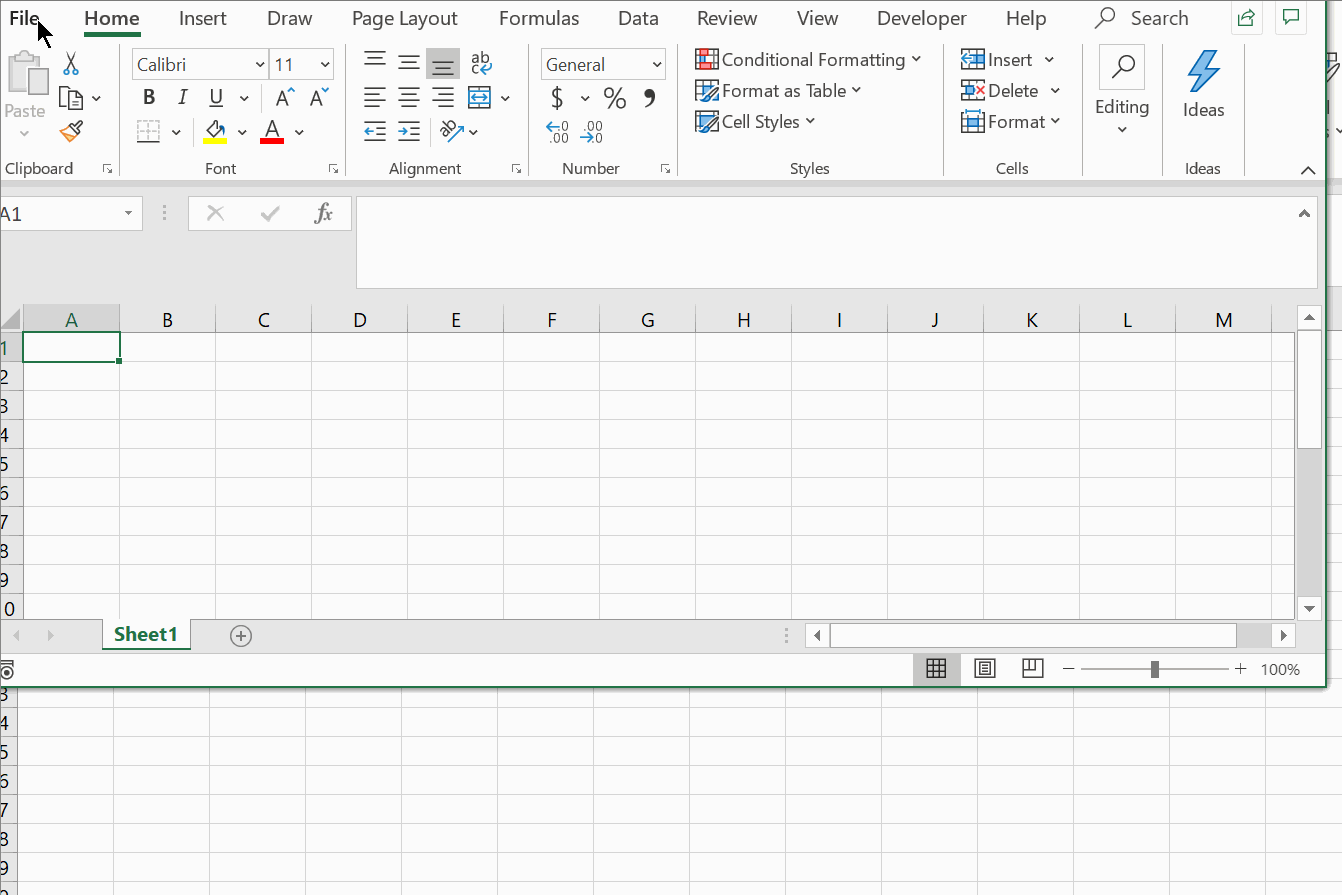Select the Sheet1 tab
The image size is (1342, 895).
pos(146,634)
